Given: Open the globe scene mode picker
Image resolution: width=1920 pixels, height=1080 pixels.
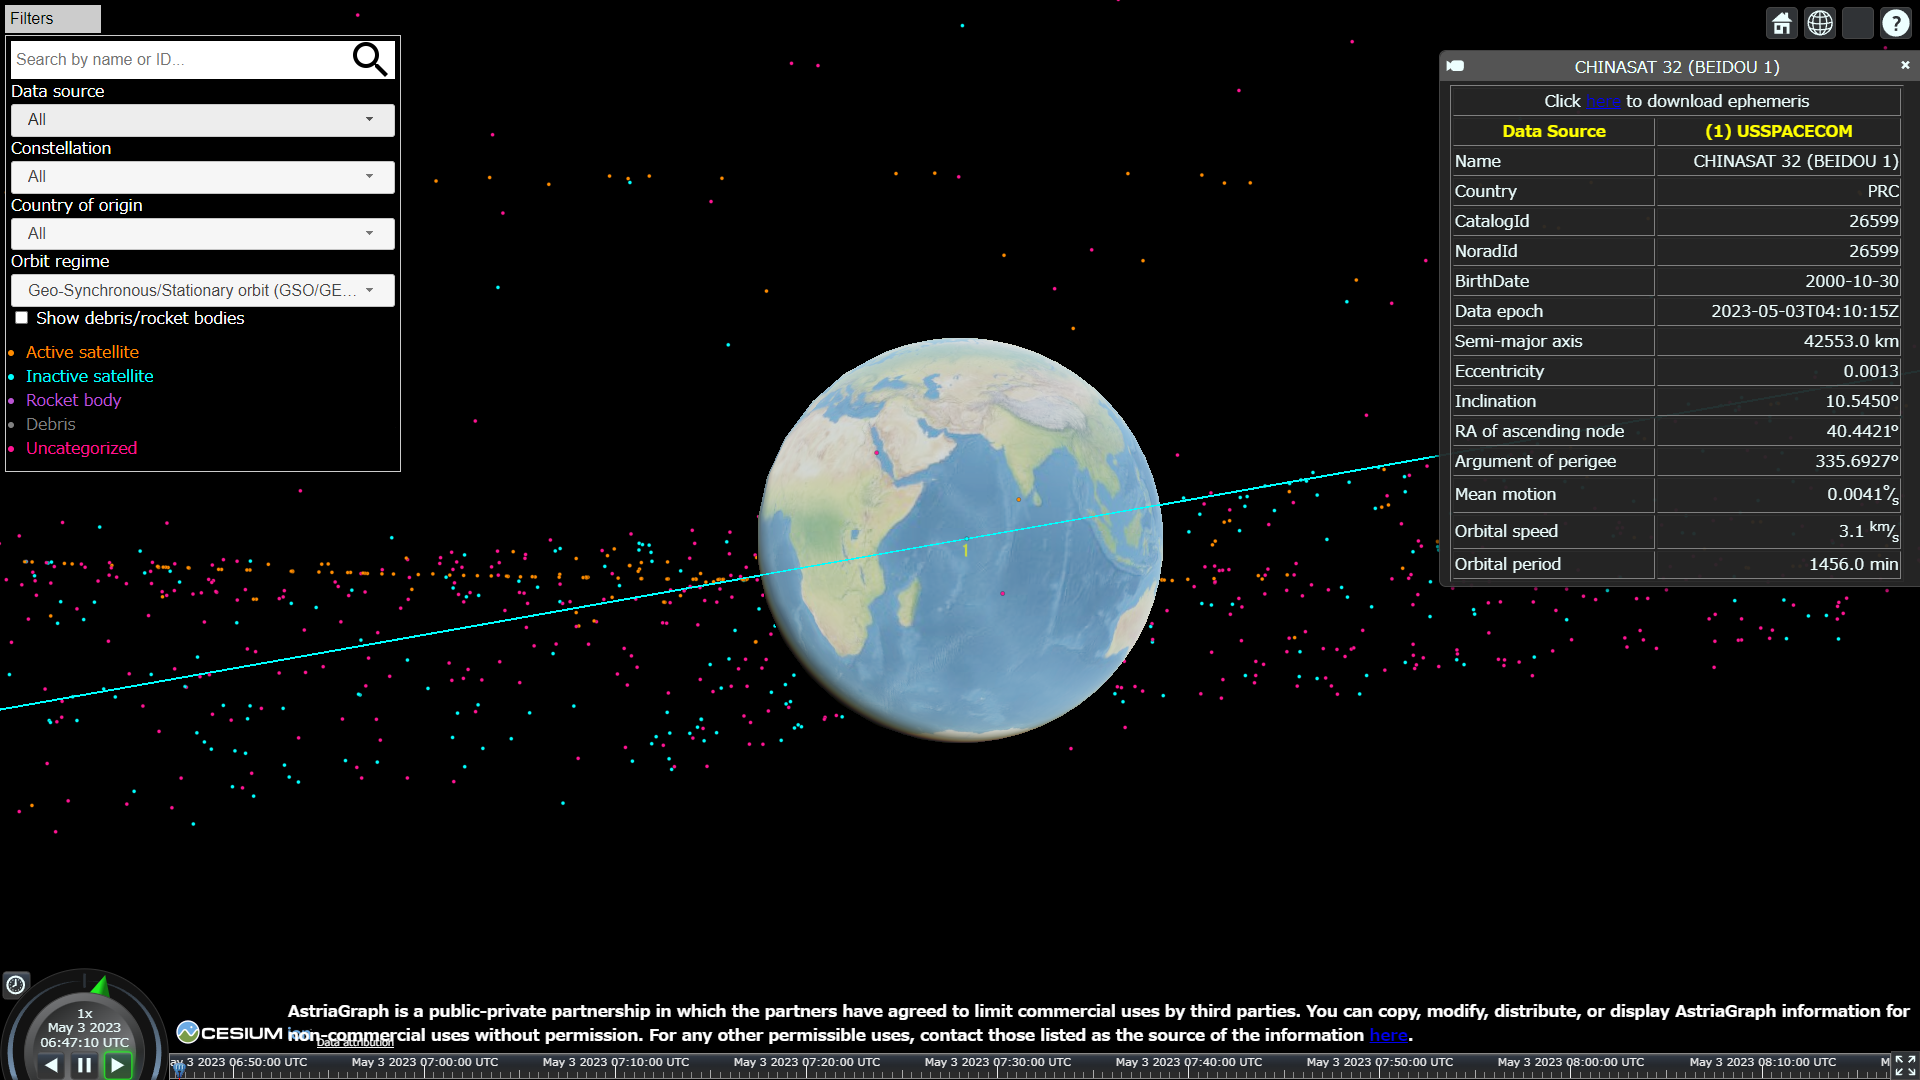Looking at the screenshot, I should point(1820,23).
